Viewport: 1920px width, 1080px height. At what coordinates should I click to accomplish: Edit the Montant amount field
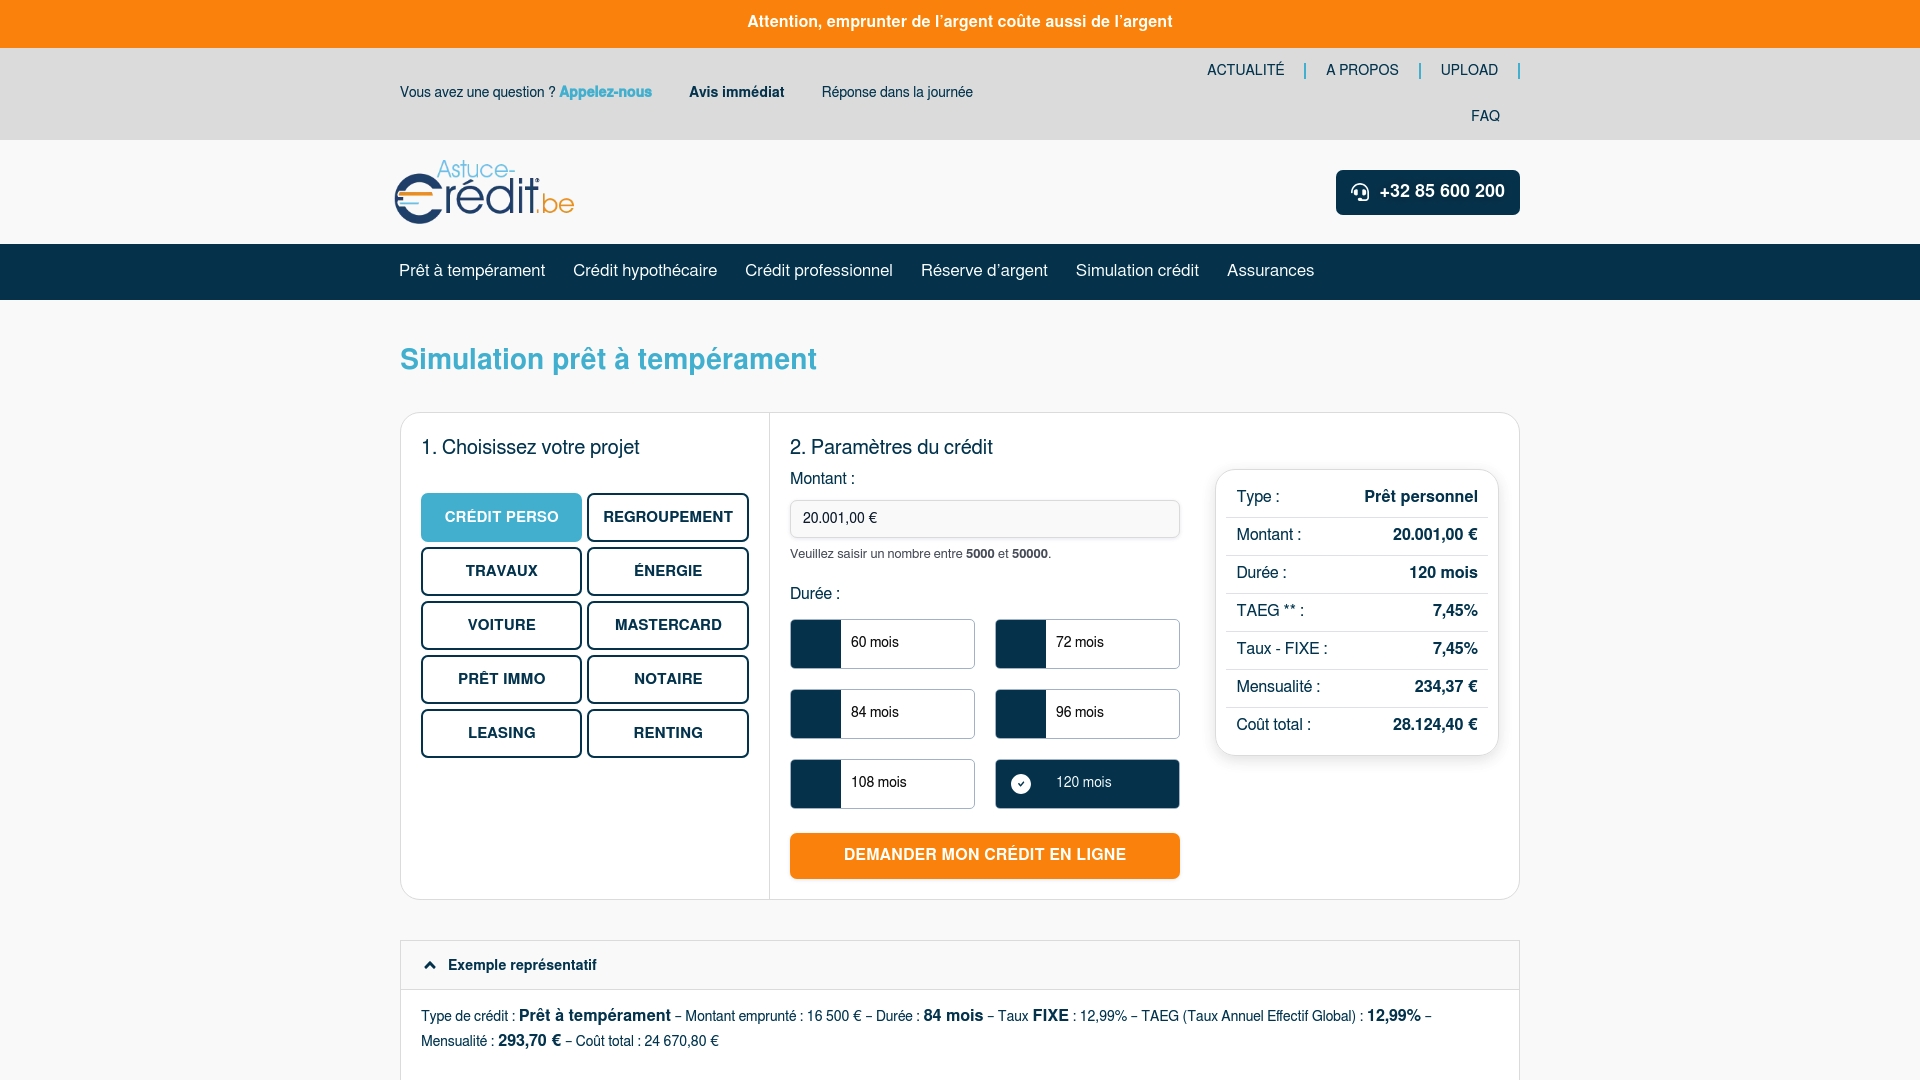[984, 518]
